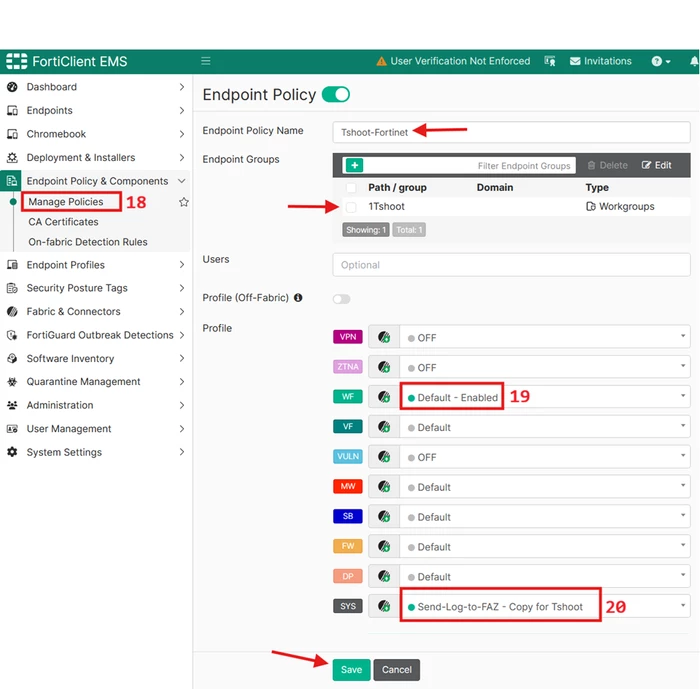Image resolution: width=700 pixels, height=689 pixels.
Task: Open the VF profile dropdown
Action: point(545,427)
